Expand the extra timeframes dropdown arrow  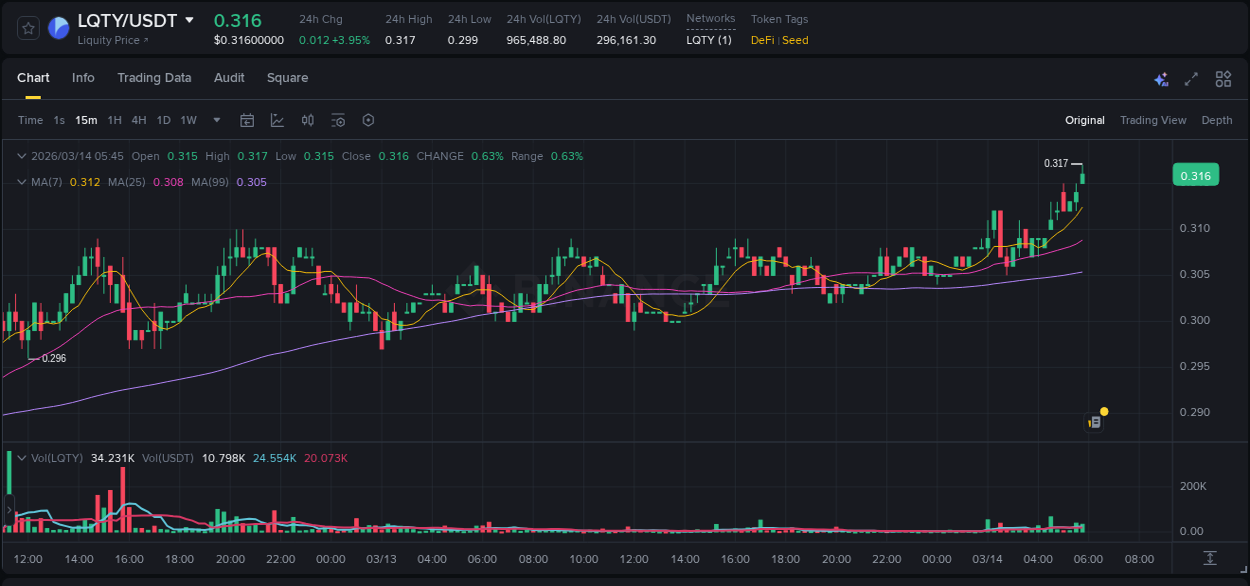[215, 120]
